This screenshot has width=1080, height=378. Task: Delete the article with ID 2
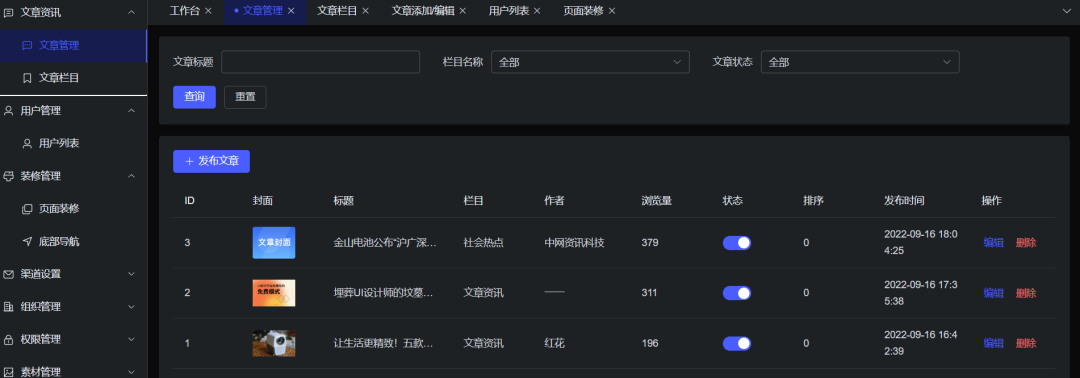click(1026, 293)
